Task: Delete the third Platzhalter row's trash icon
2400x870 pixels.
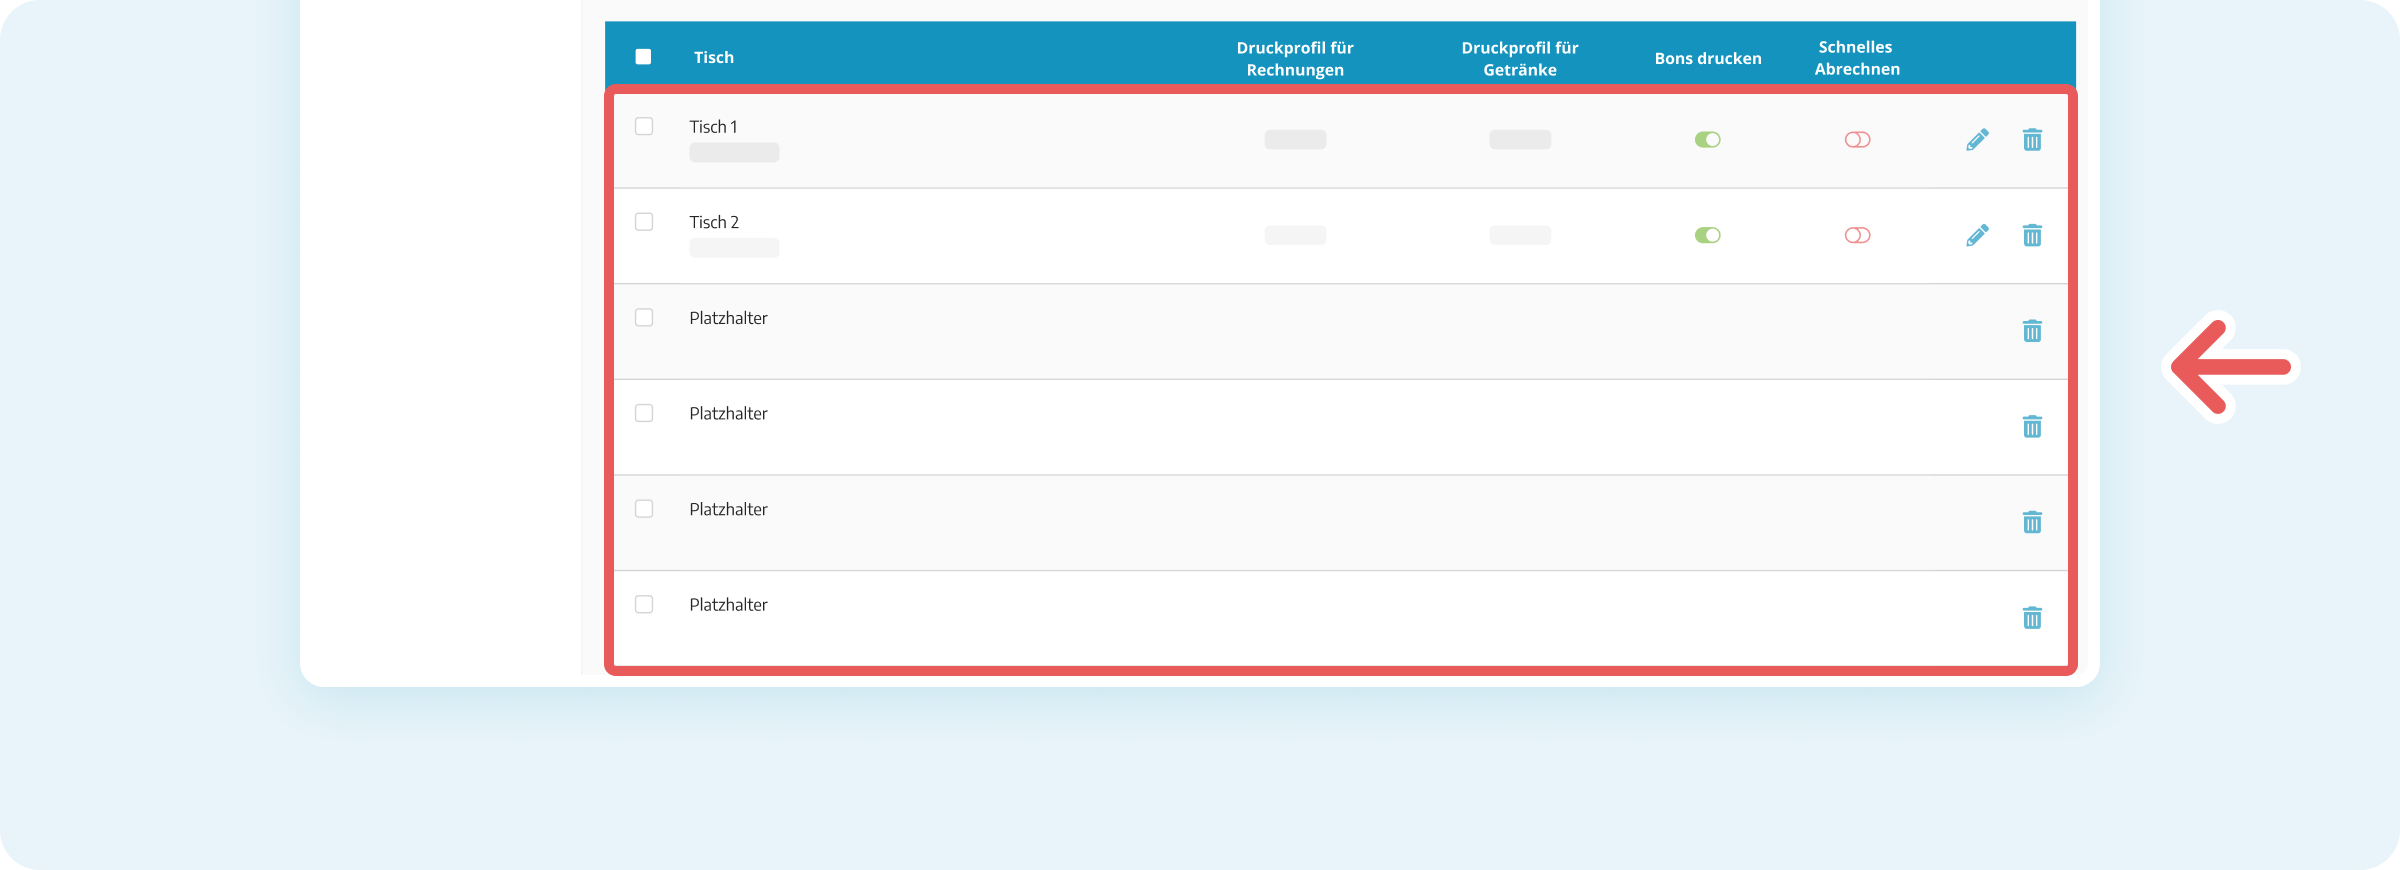Action: (2032, 522)
